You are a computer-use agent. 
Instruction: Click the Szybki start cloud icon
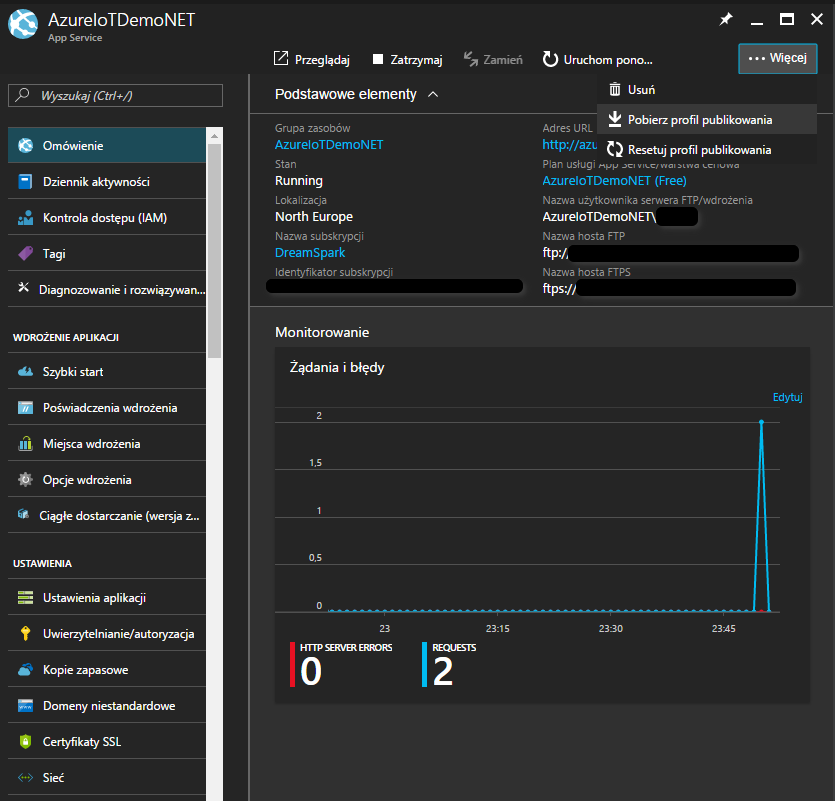26,372
